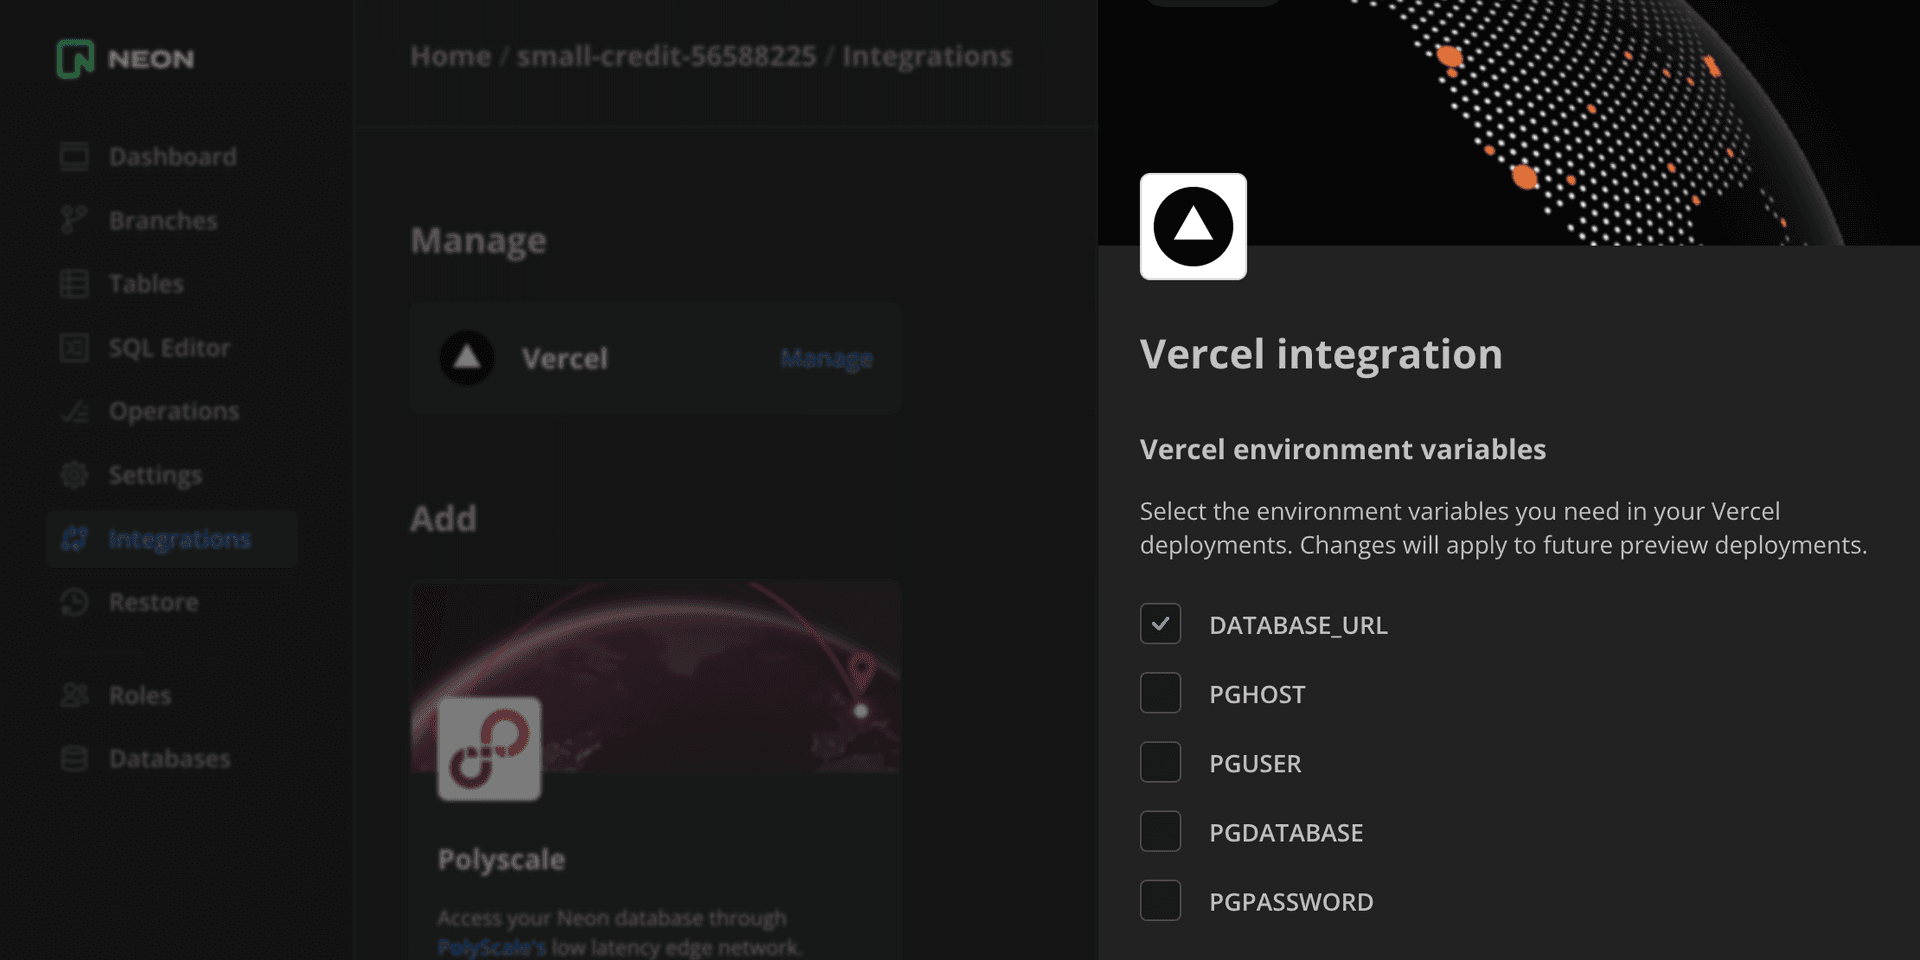1920x960 pixels.
Task: Click the Integrations icon in sidebar
Action: (x=74, y=539)
